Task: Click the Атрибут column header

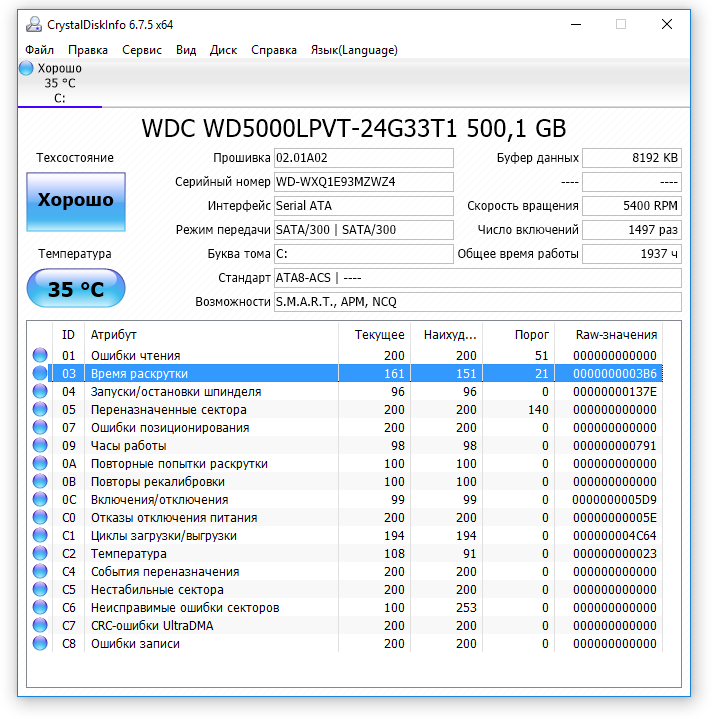Action: (x=211, y=335)
